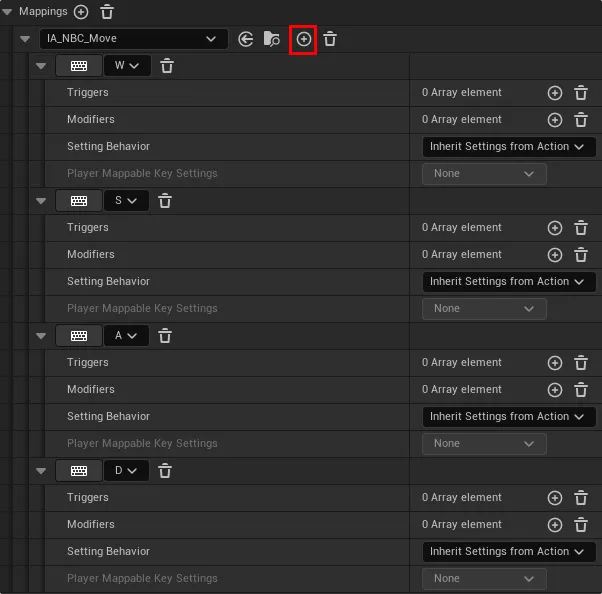Delete the A key mapping
This screenshot has width=602, height=594.
[x=165, y=336]
